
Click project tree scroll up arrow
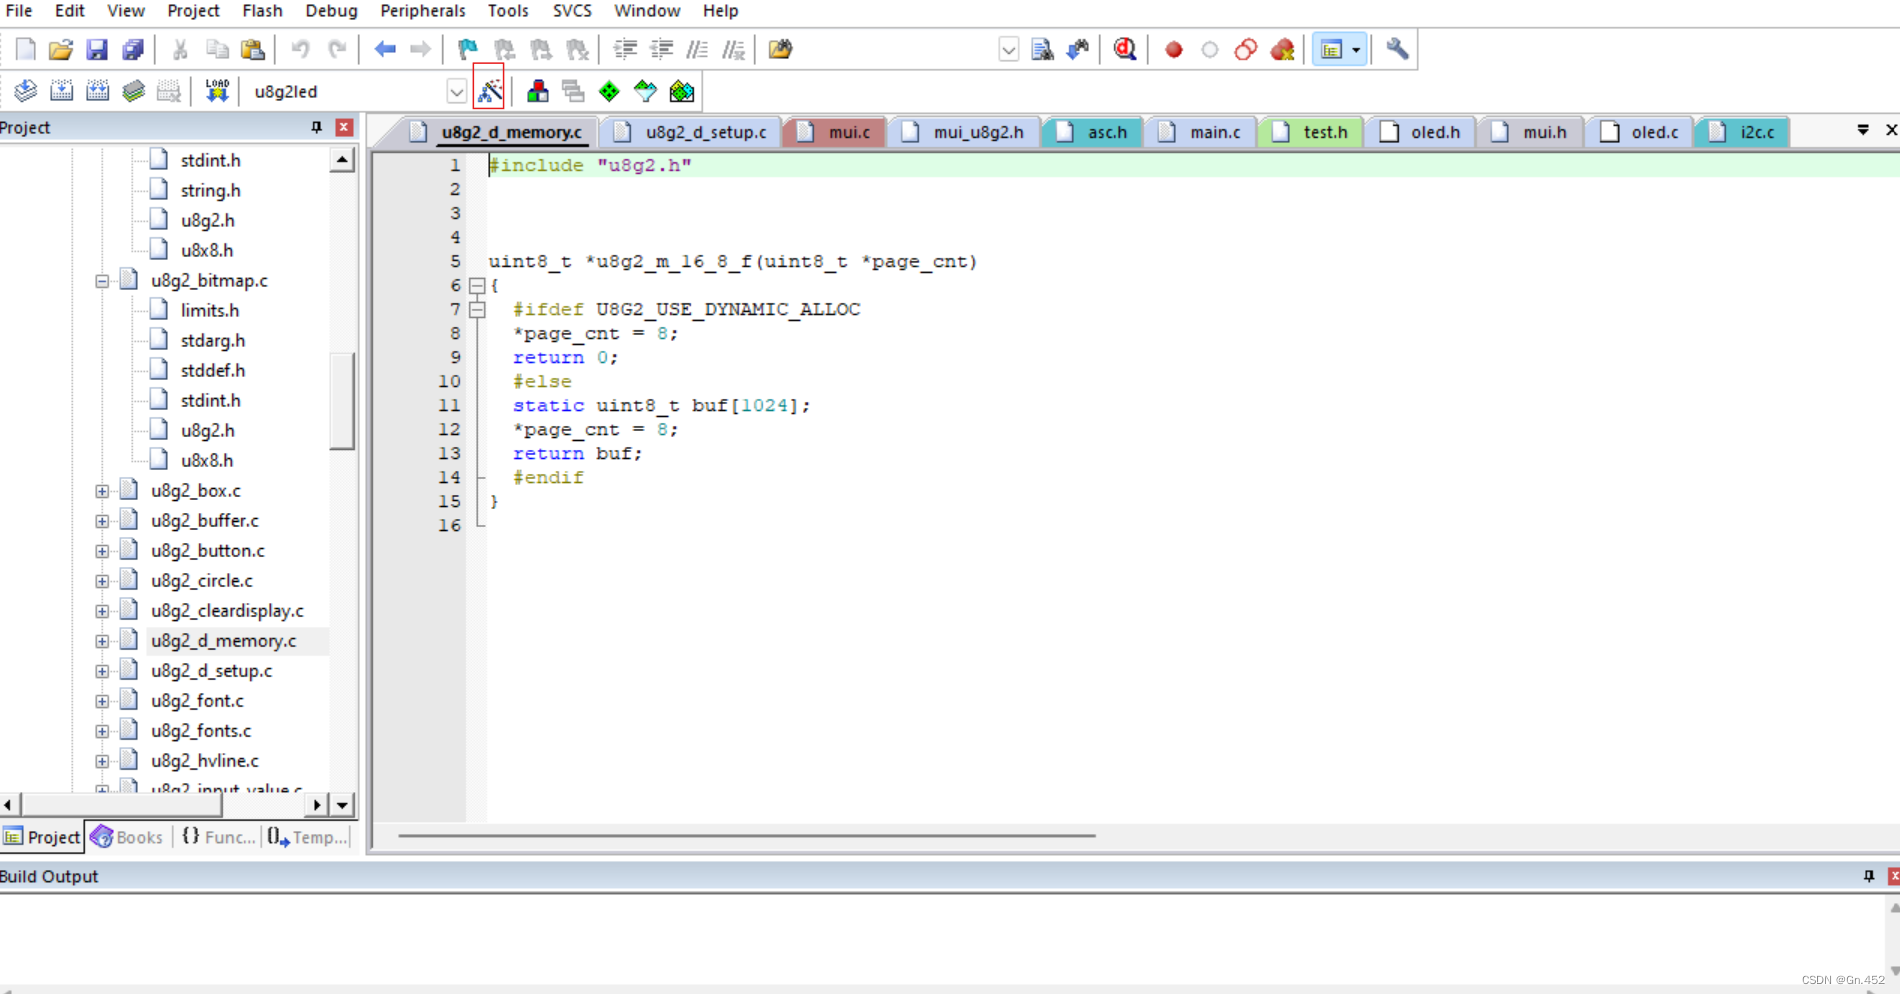pos(342,160)
